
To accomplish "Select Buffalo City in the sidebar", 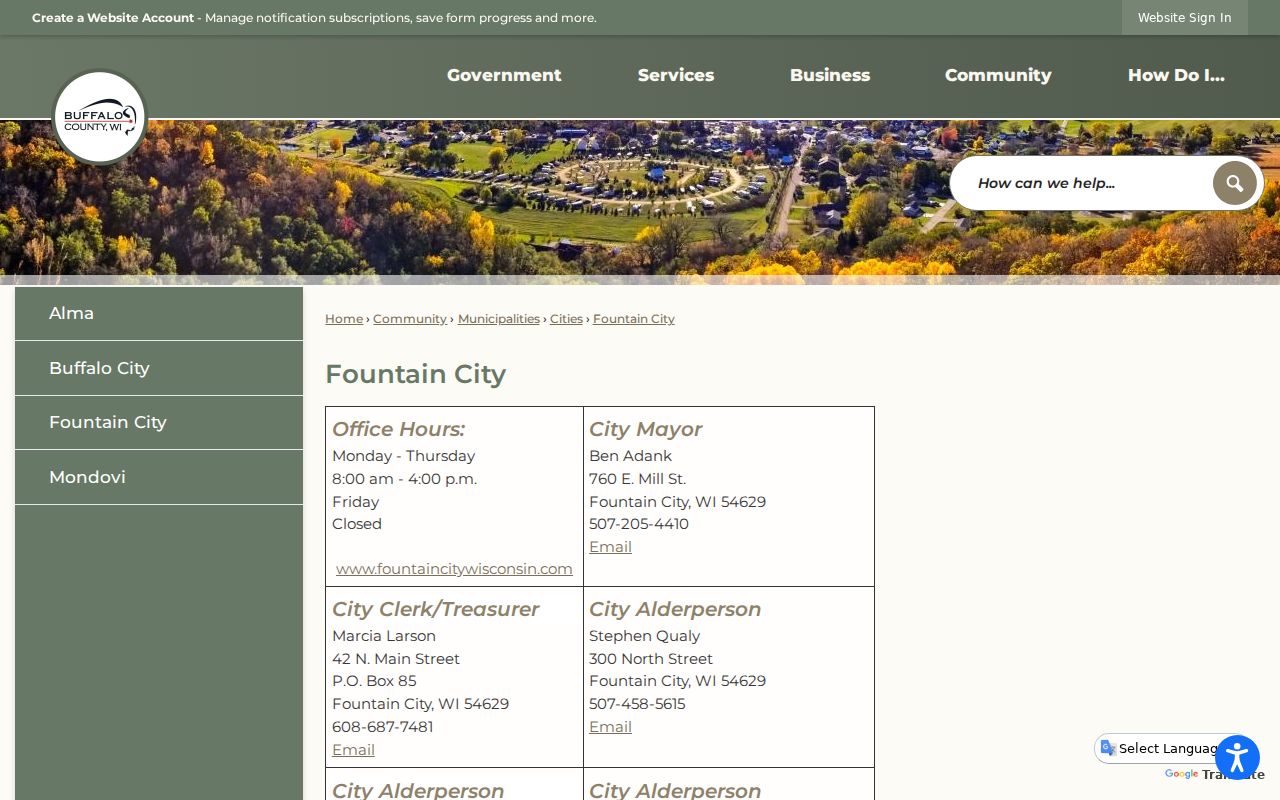I will point(159,368).
